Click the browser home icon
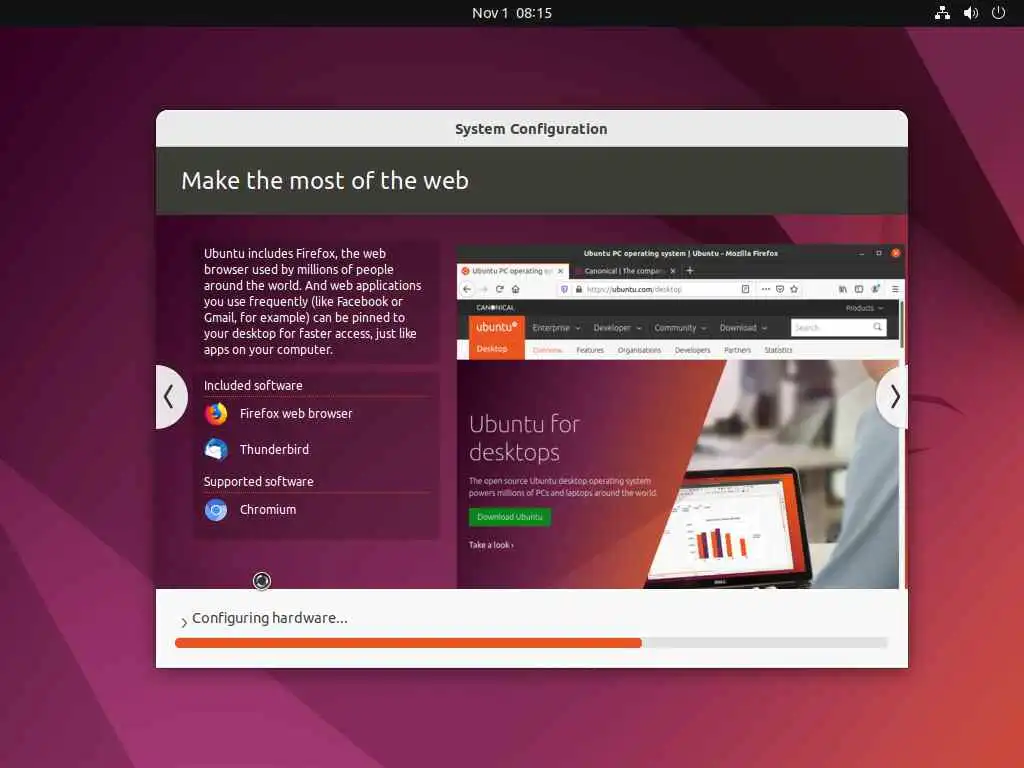Viewport: 1024px width, 768px height. click(516, 289)
